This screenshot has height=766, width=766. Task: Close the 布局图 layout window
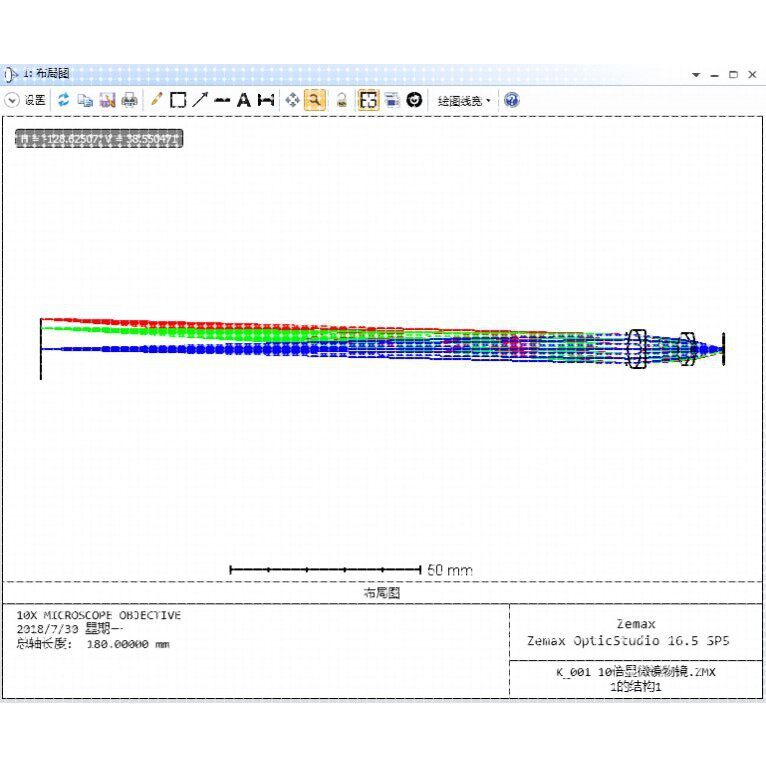(752, 75)
